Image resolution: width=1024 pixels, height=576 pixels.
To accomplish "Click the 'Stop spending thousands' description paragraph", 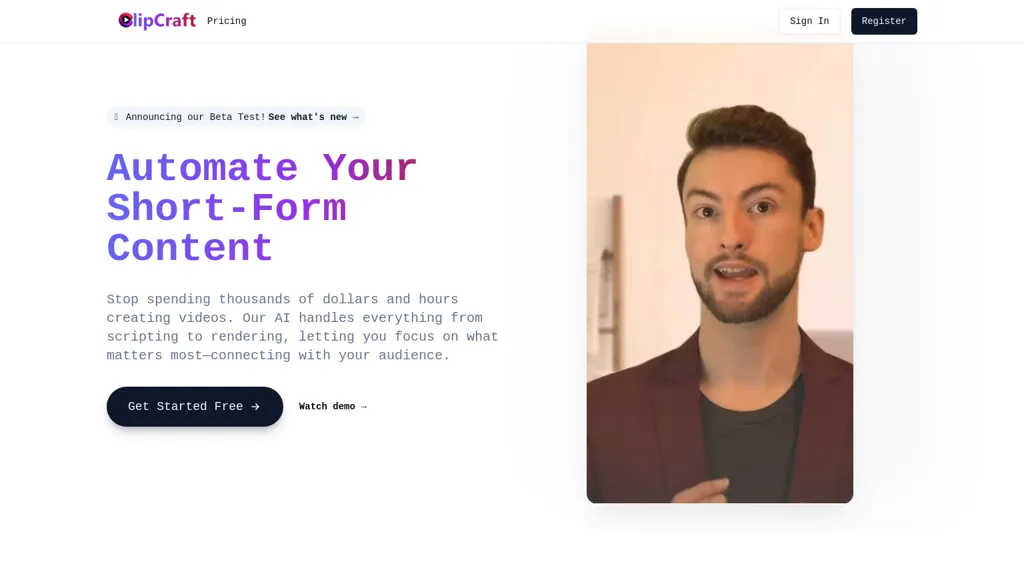I will click(302, 327).
